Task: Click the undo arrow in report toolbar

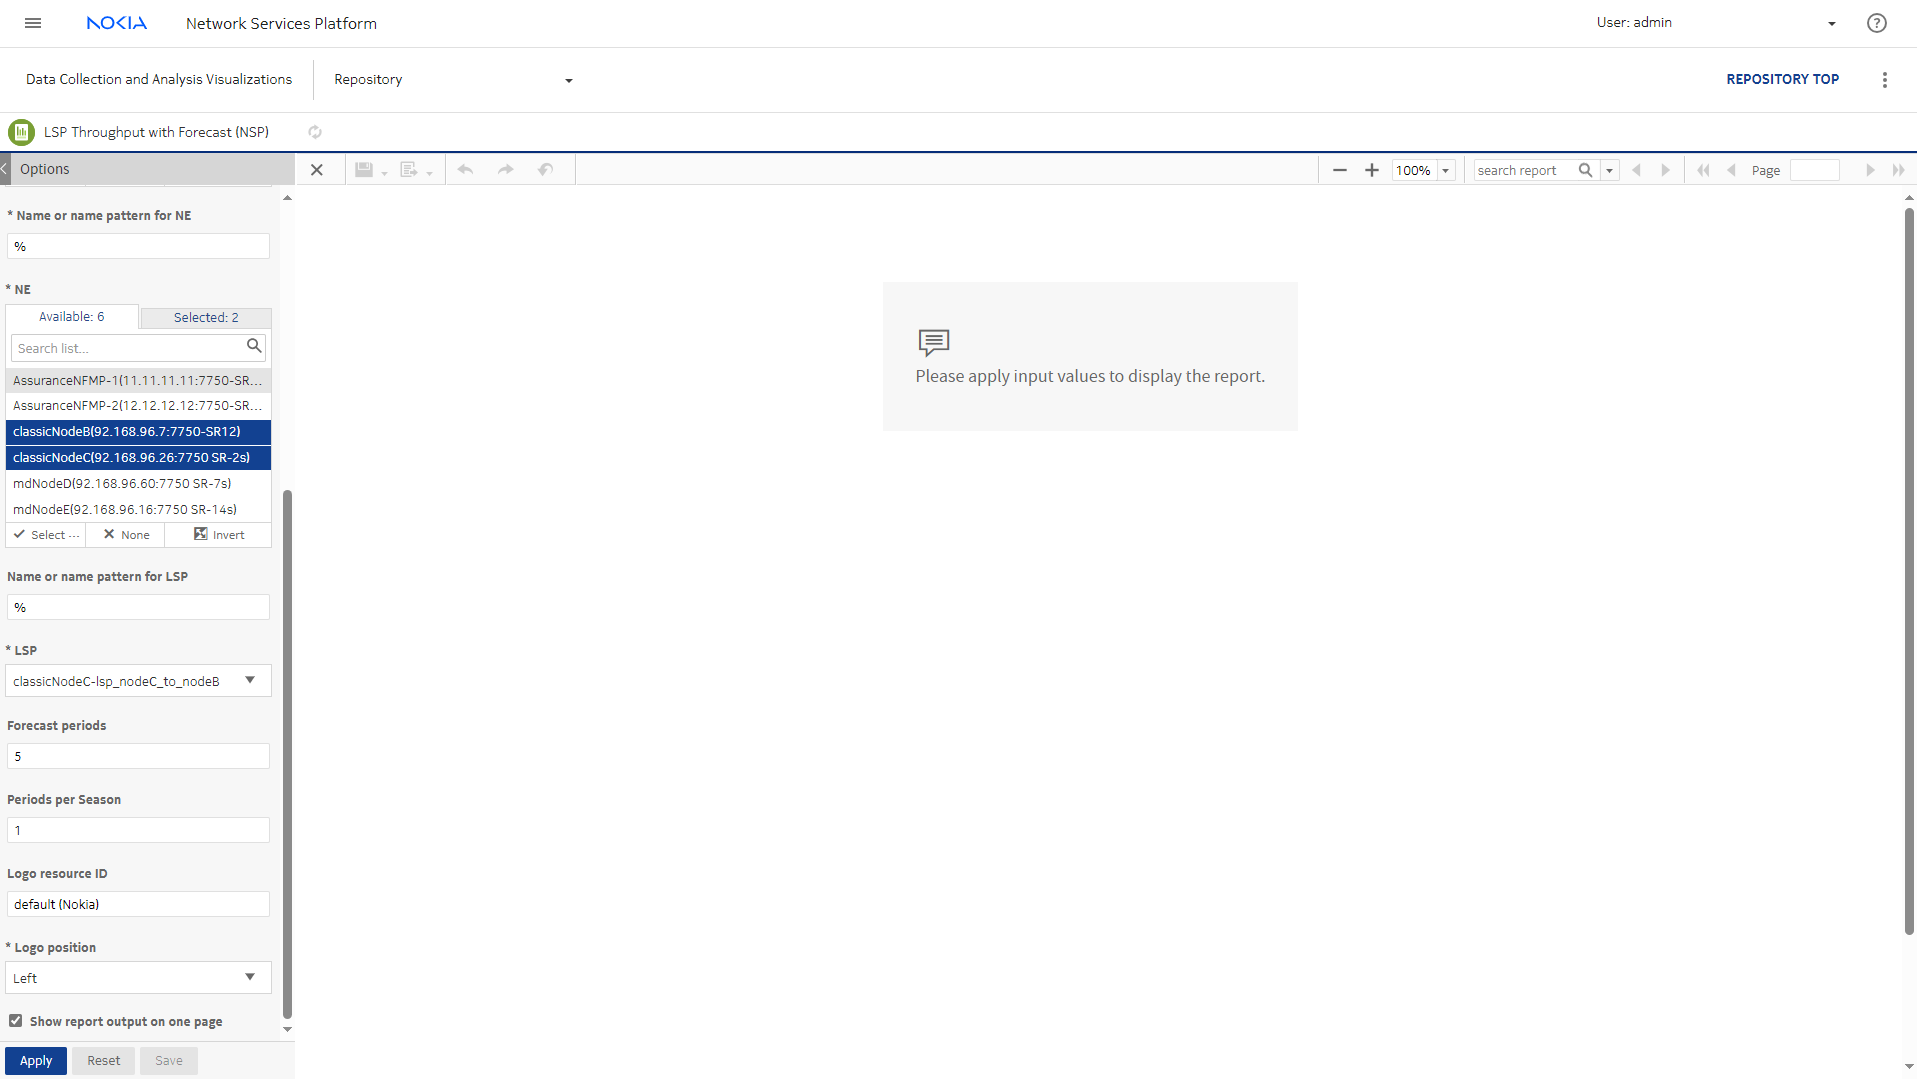Action: pos(465,170)
